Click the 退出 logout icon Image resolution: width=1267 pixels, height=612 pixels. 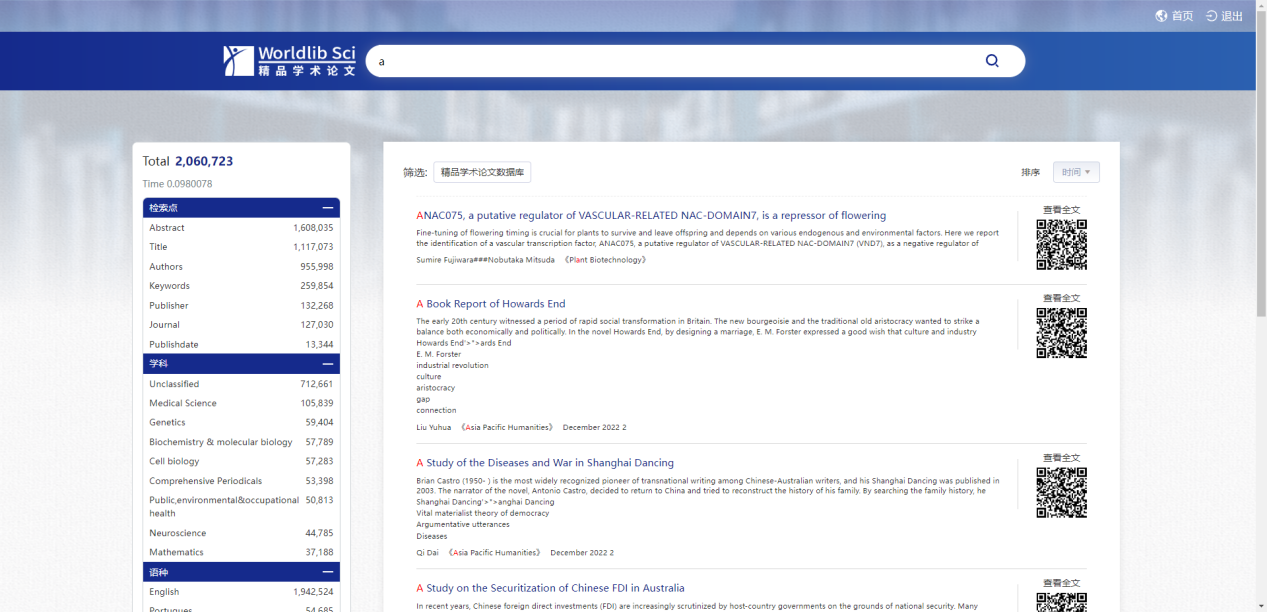pos(1211,16)
